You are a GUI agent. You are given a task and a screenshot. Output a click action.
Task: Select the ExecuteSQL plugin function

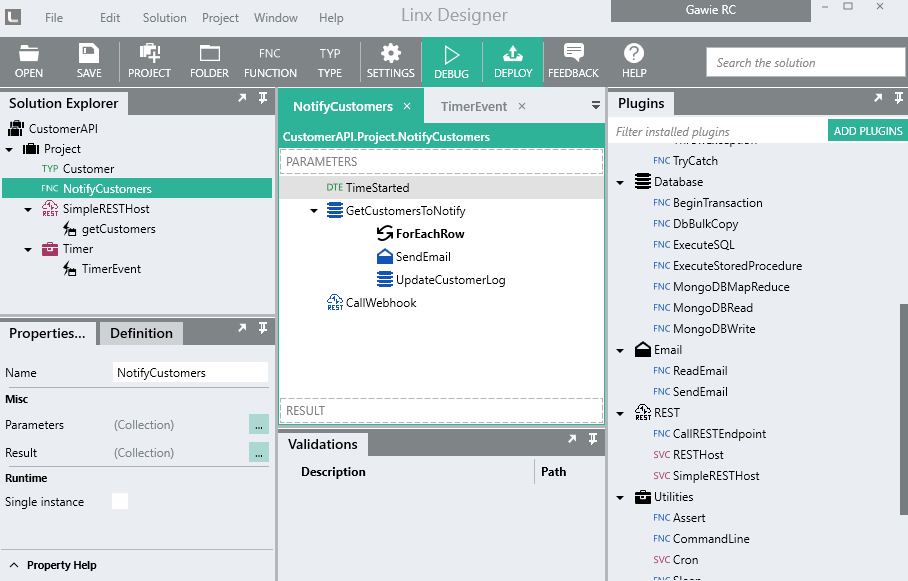694,245
